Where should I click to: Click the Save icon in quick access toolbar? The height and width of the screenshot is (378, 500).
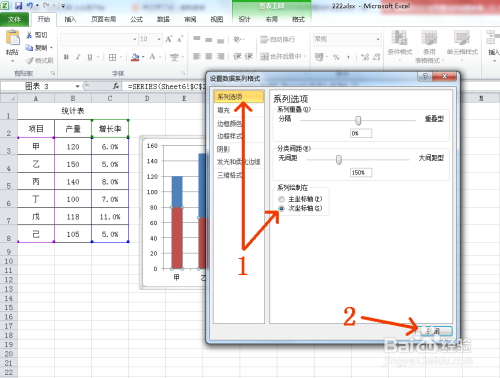point(18,5)
